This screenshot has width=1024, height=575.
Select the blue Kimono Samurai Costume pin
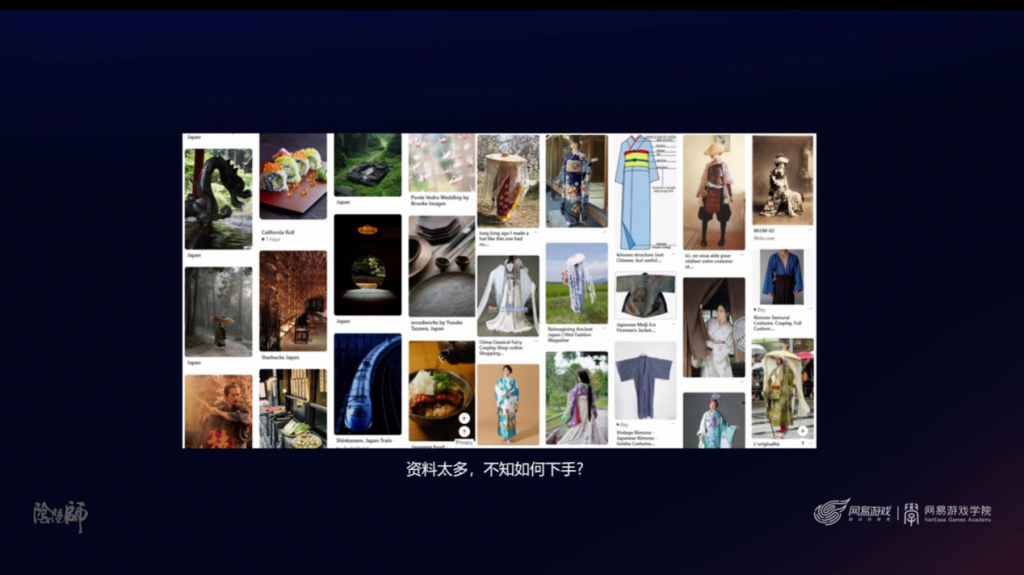coord(782,277)
